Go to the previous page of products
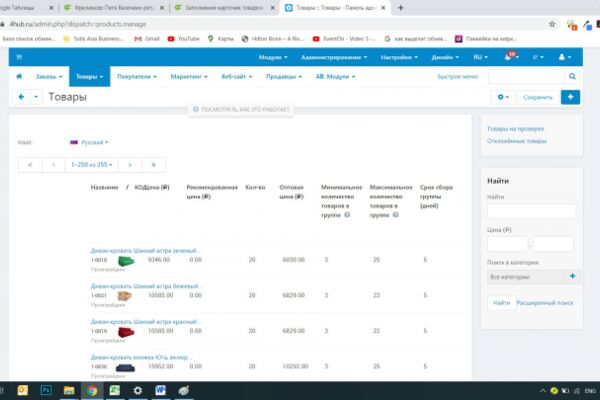The height and width of the screenshot is (400, 600). tap(54, 165)
